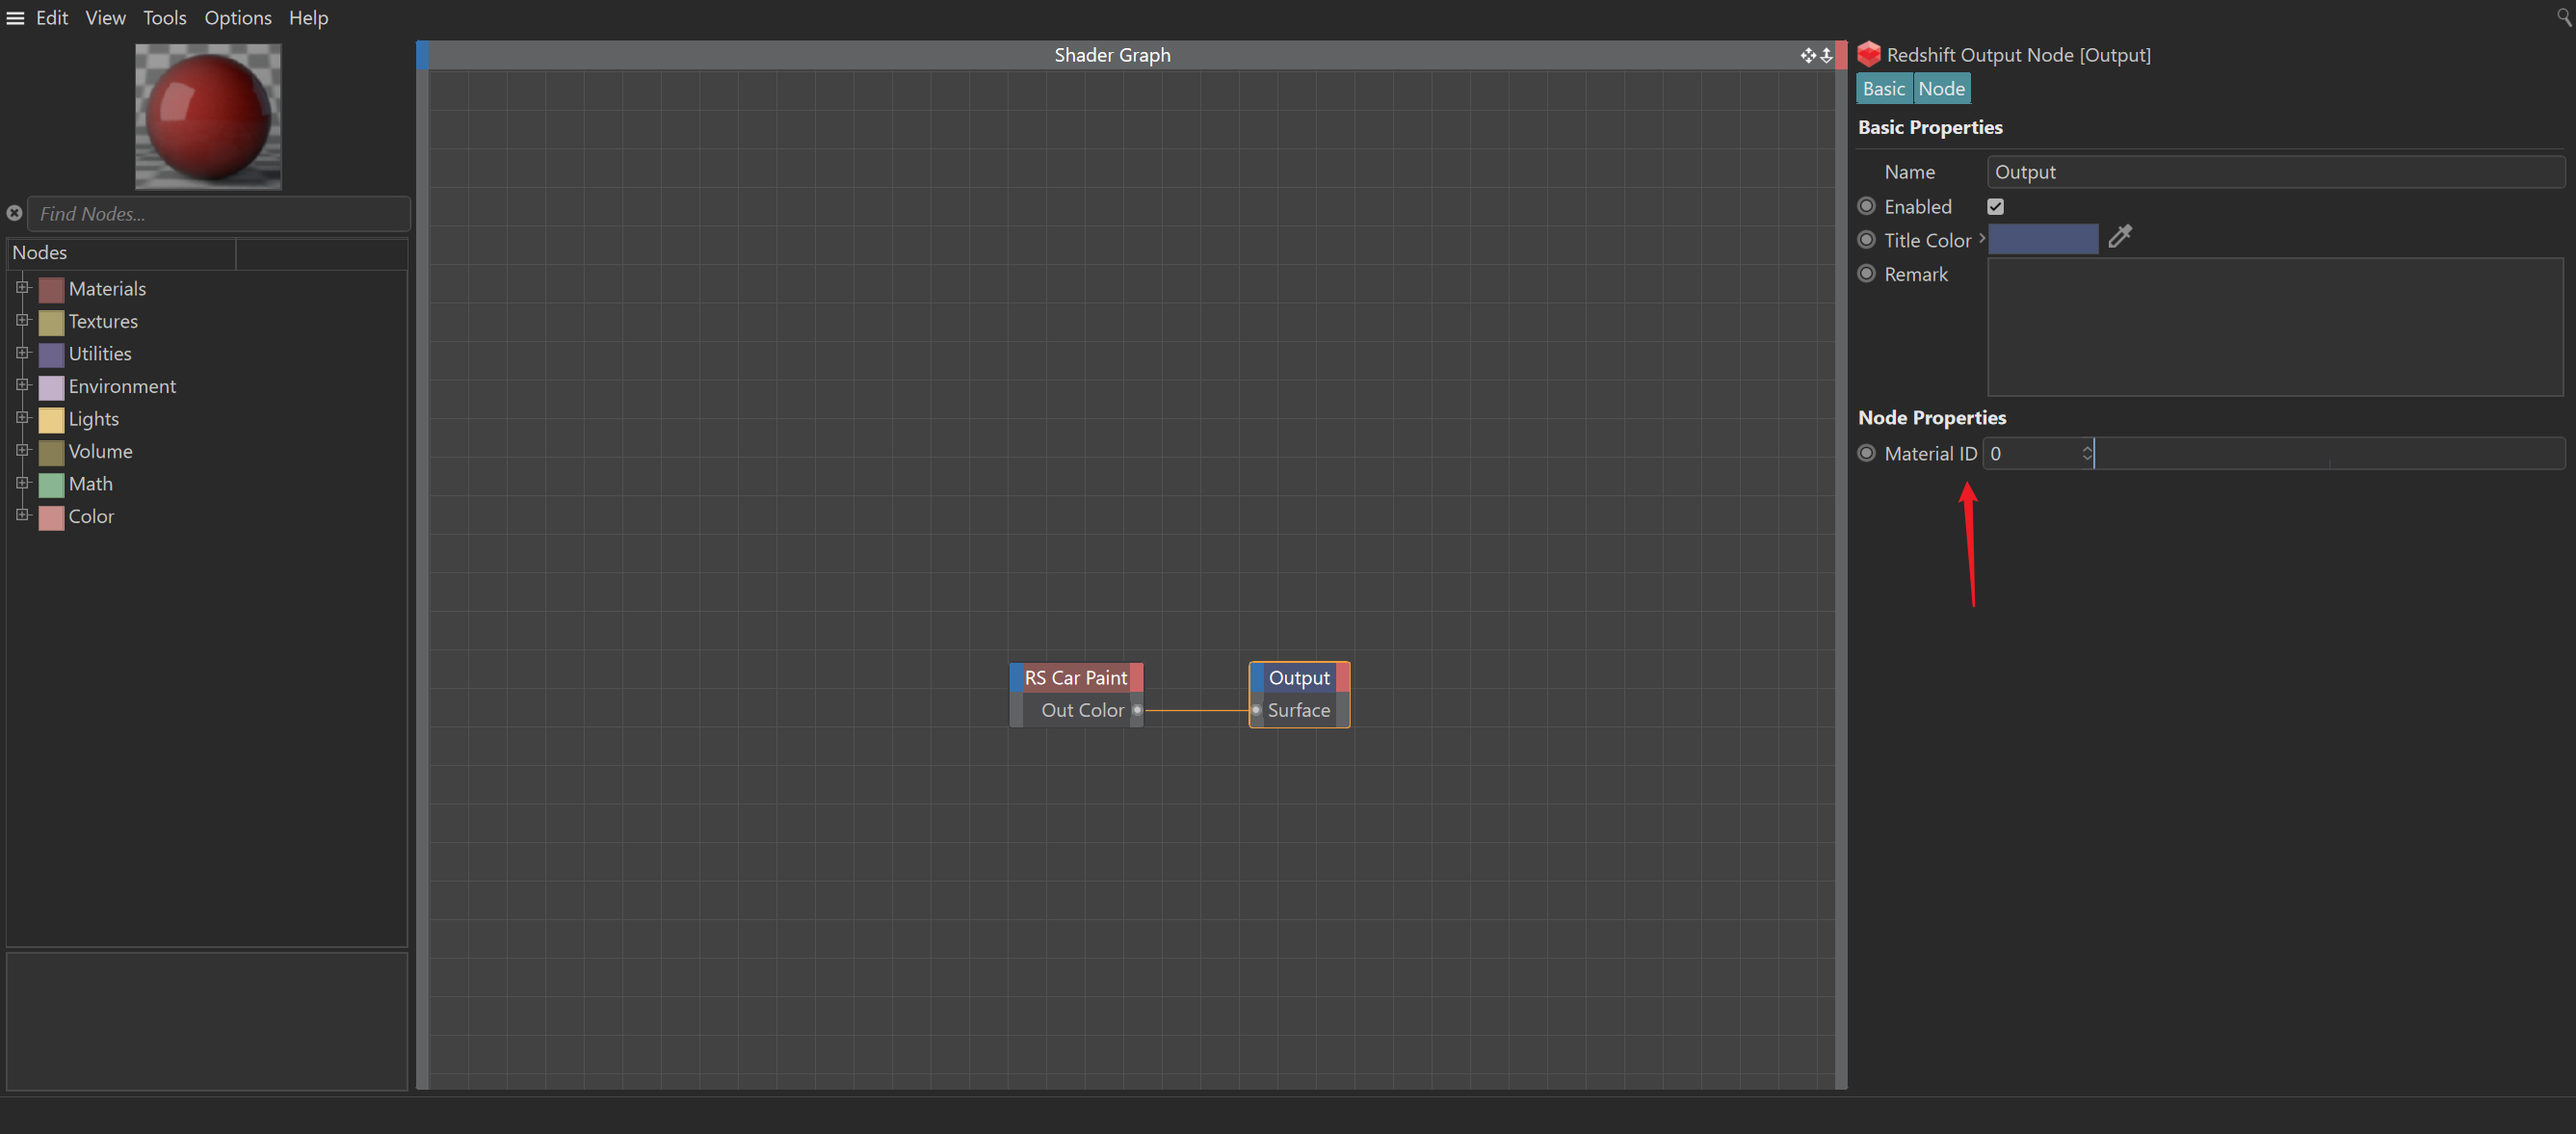Toggle the Material ID animation dot
The width and height of the screenshot is (2576, 1134).
(1866, 453)
